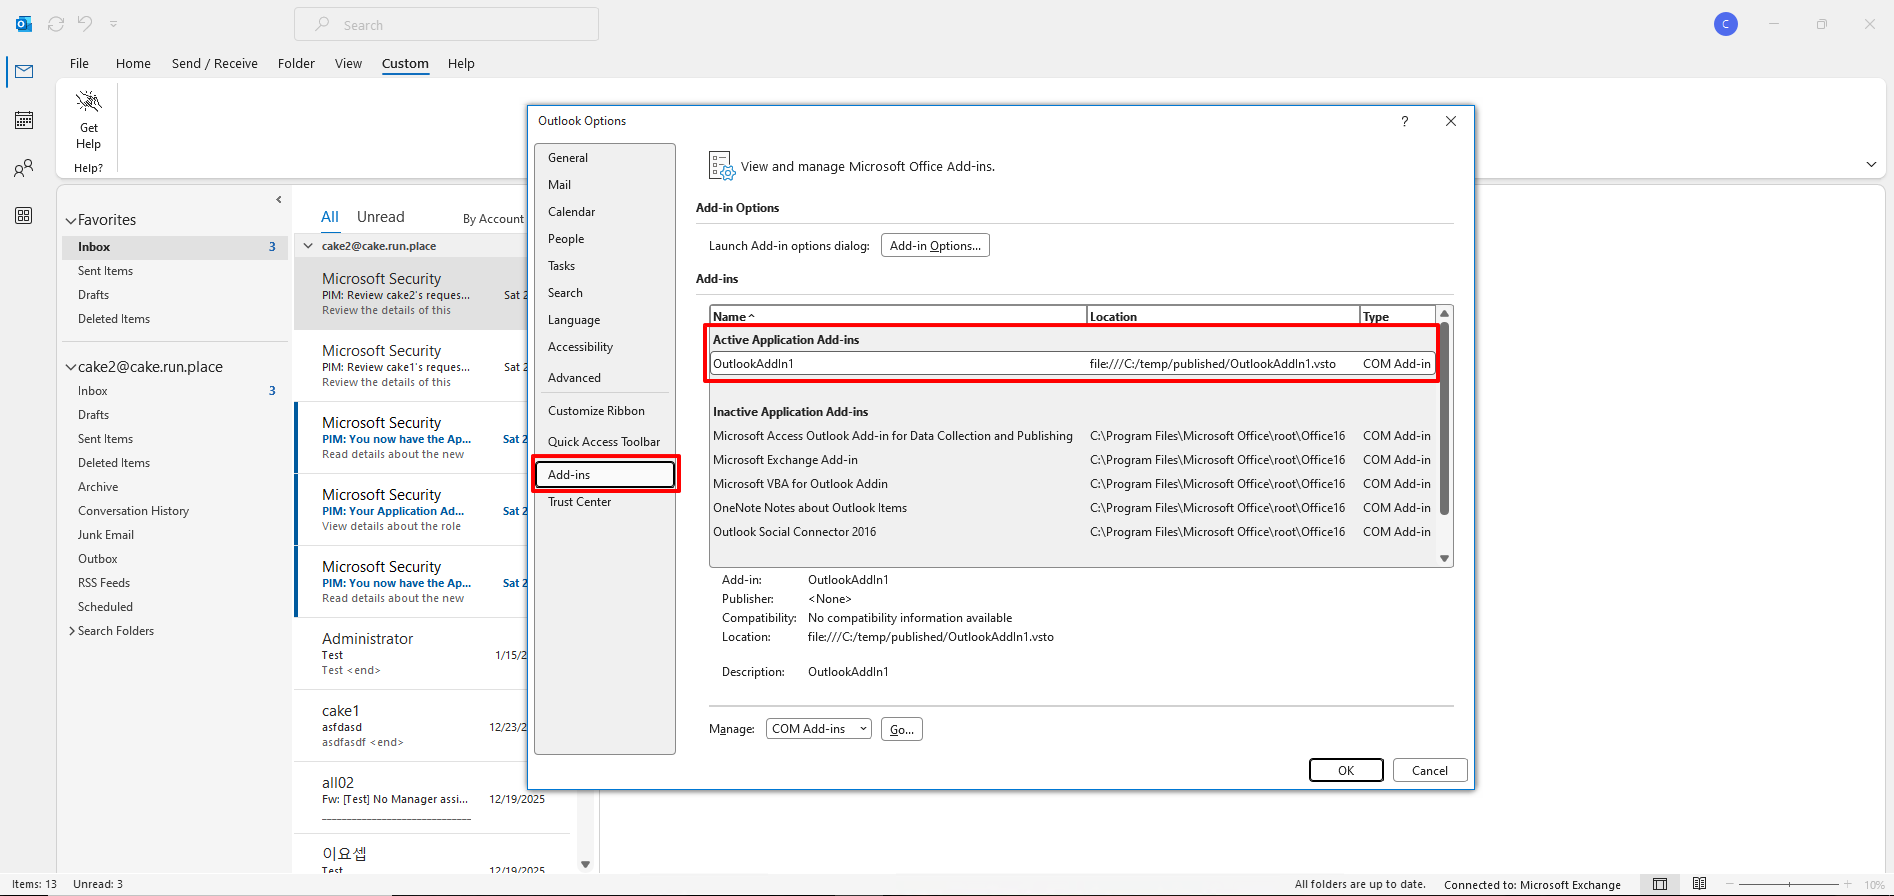Click the account avatar C icon

pos(1725,24)
